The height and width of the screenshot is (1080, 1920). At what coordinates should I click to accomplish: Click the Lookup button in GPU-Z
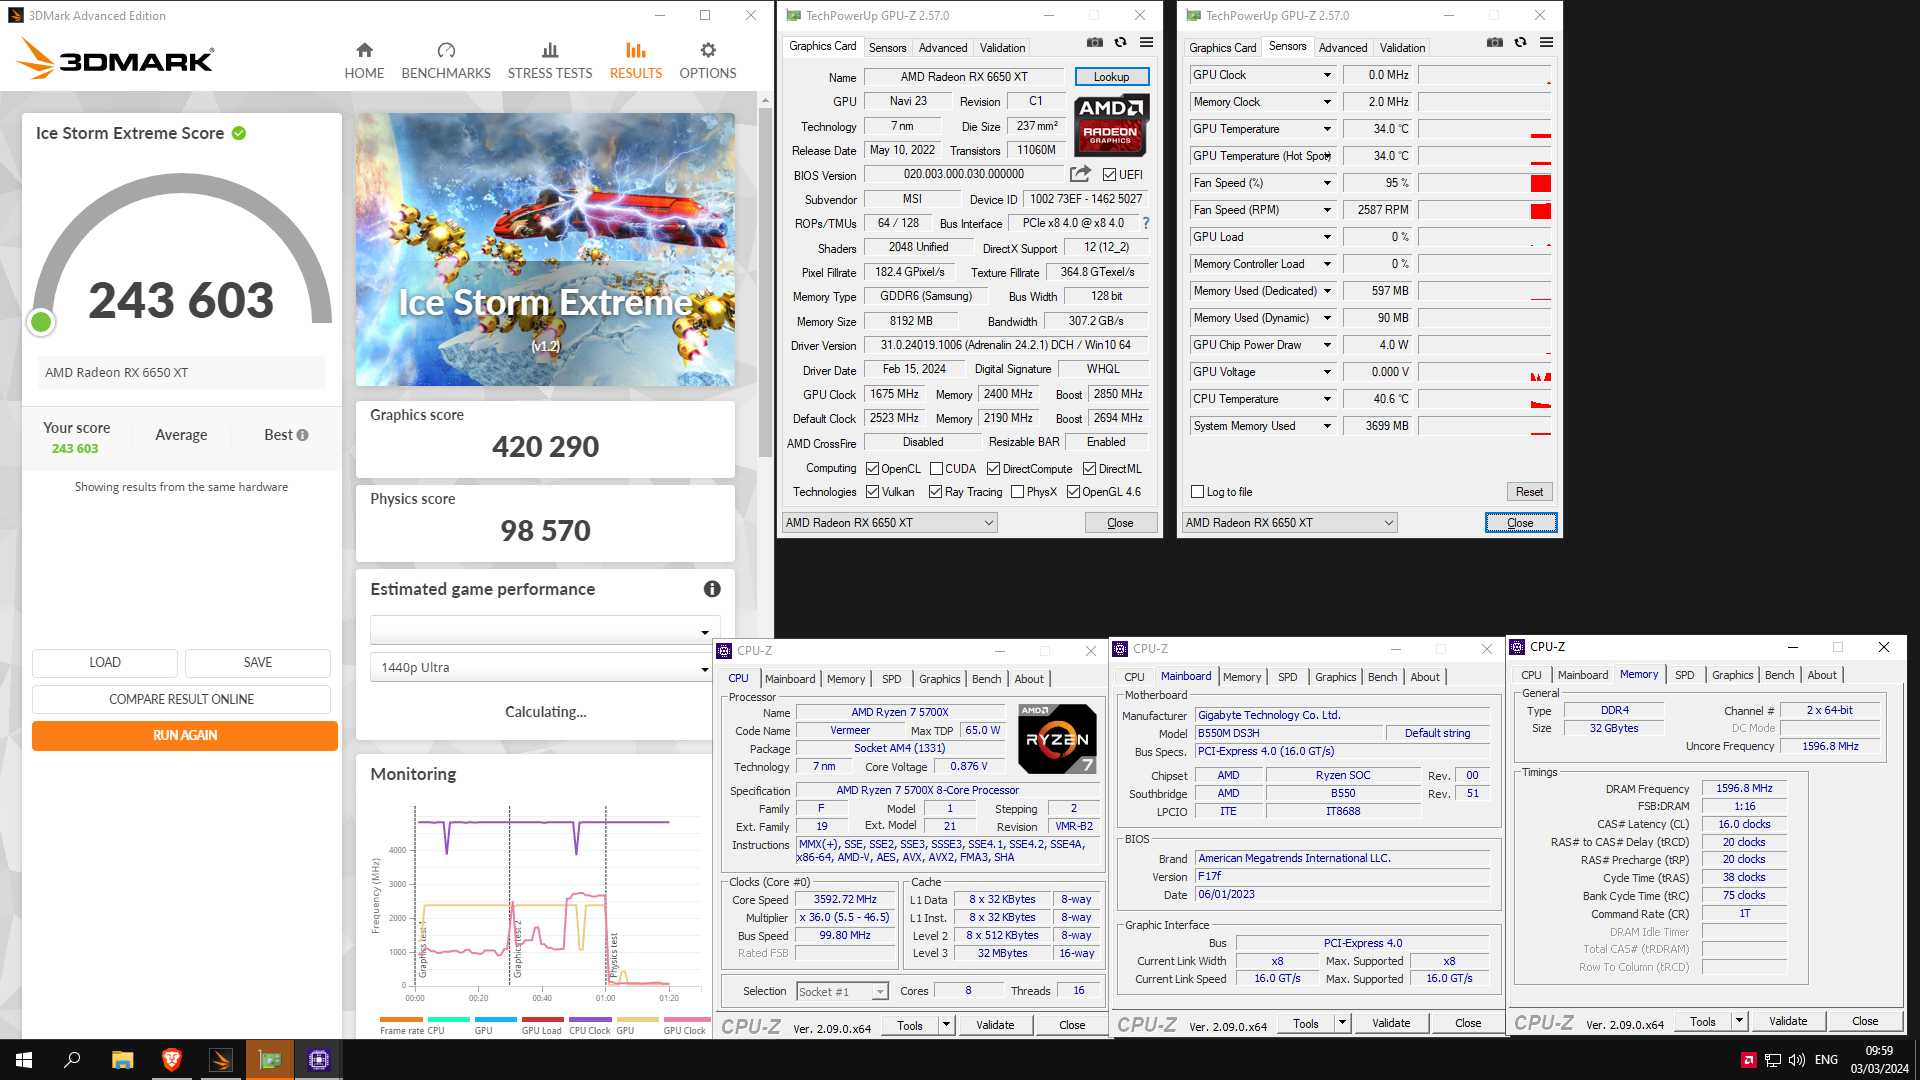tap(1111, 77)
